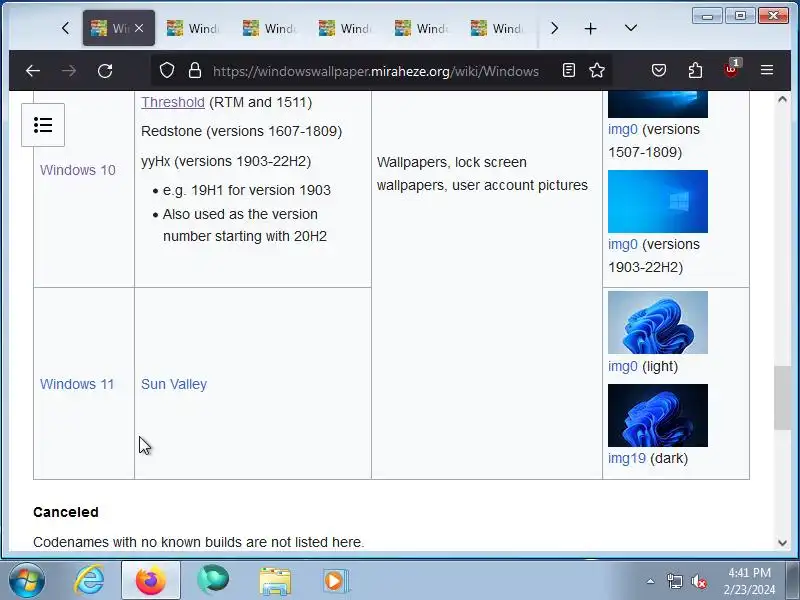Open the Threshold link
The image size is (800, 600).
click(x=173, y=102)
